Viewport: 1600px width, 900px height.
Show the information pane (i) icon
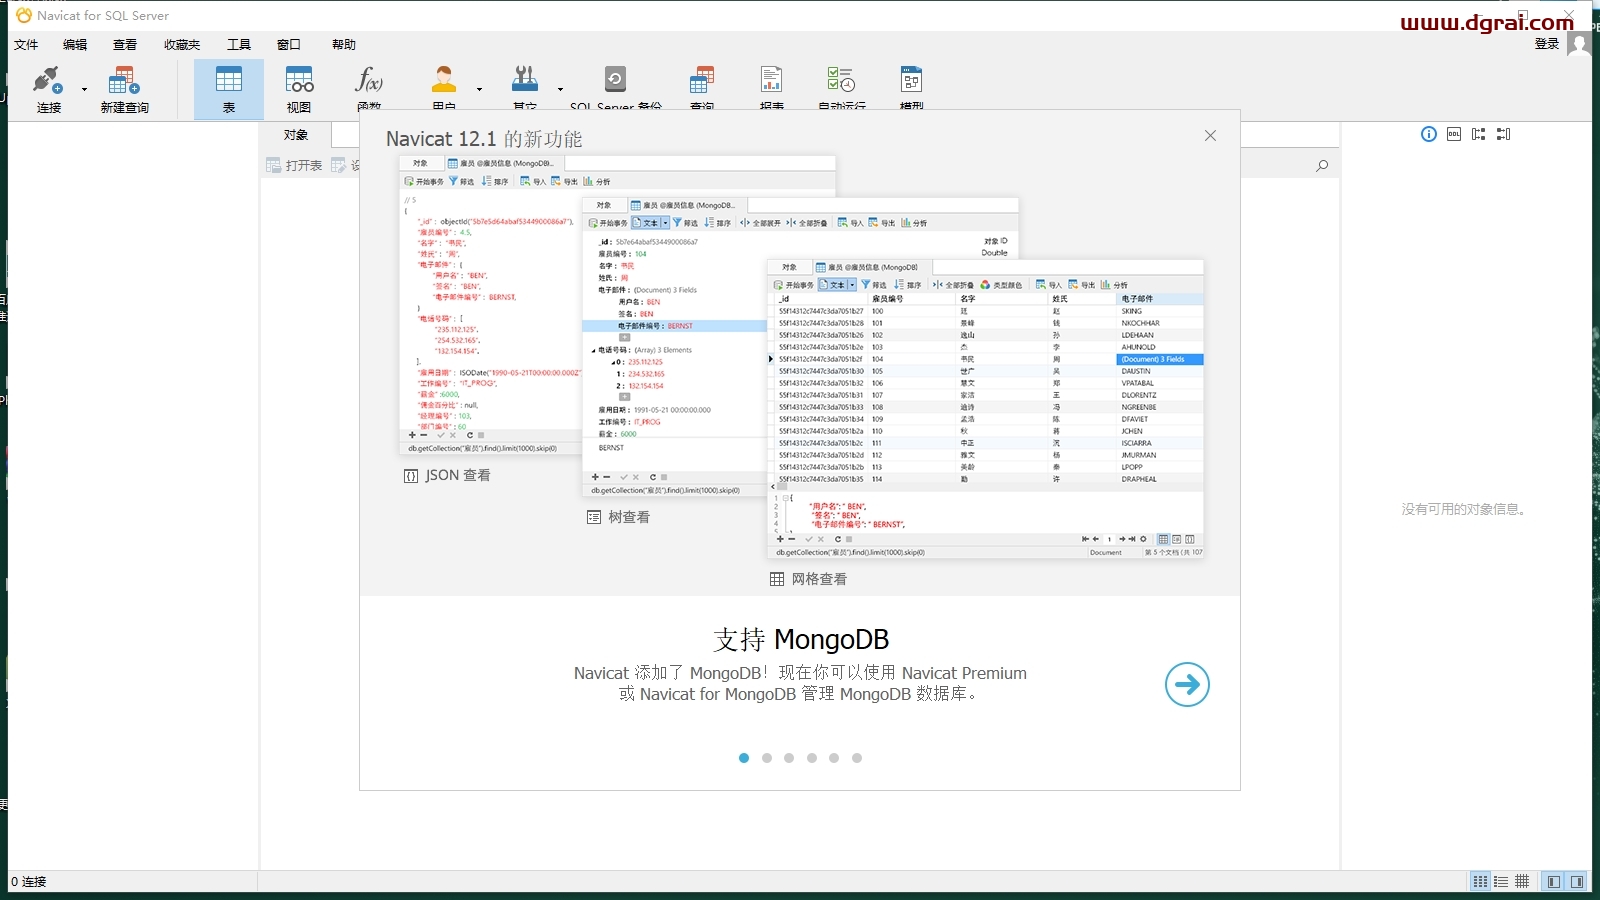point(1429,134)
